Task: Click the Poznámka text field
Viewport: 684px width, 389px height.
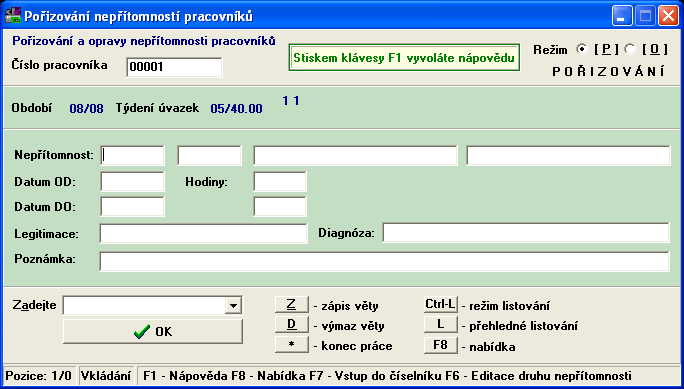Action: (x=384, y=261)
